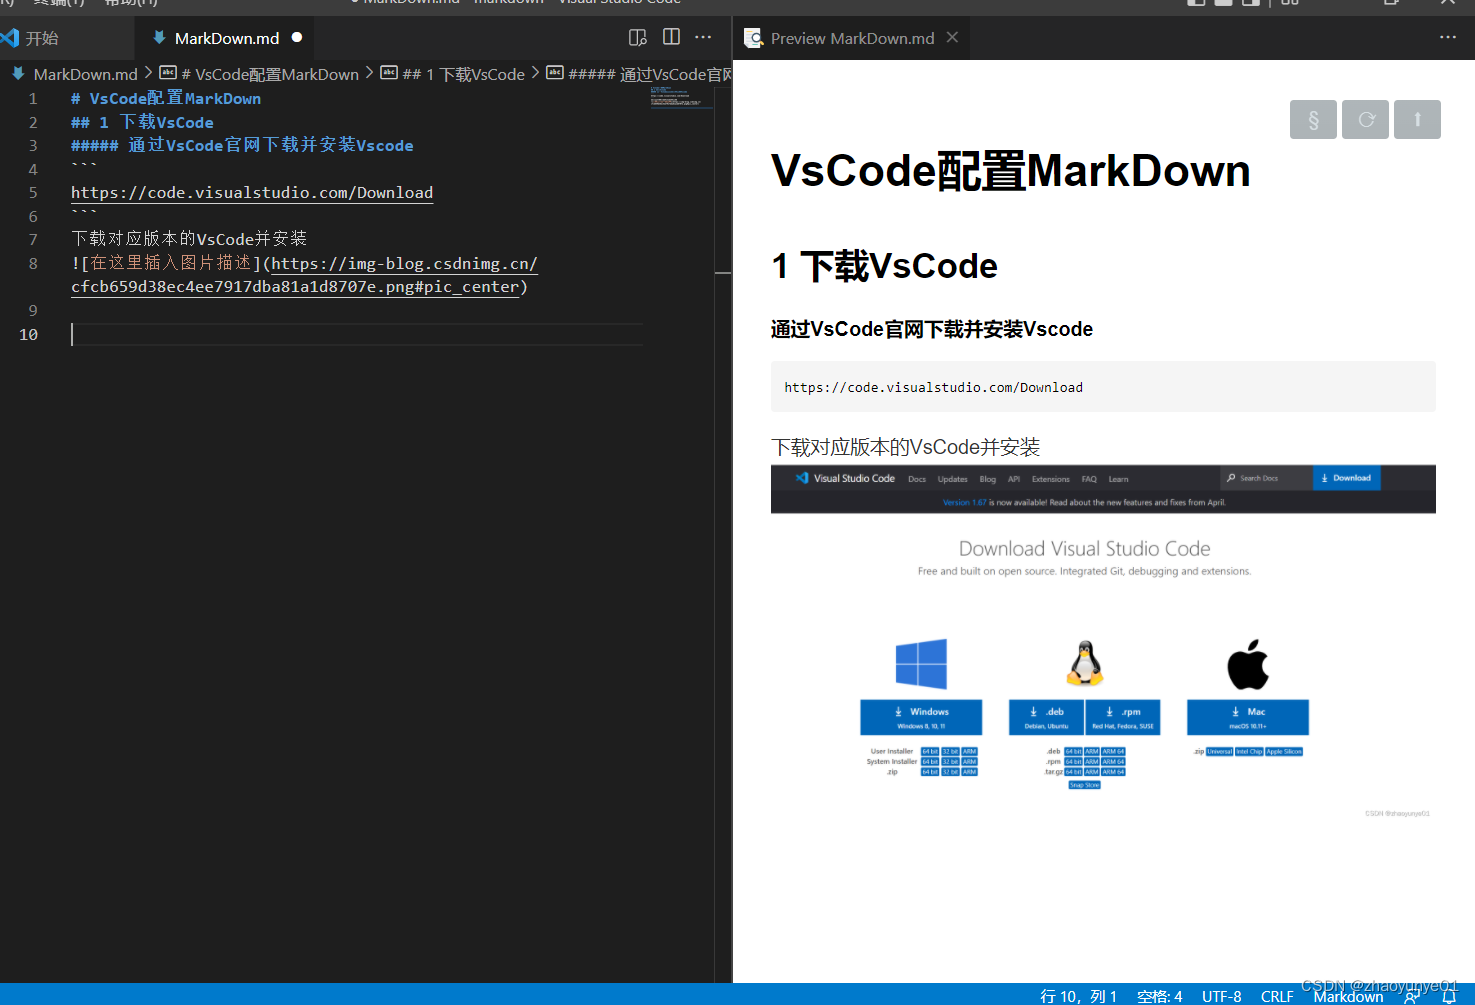Screen dimensions: 1475x1005
Task: Click '下载对应版本的VsCode并安装' in editor line 7
Action: 189,239
